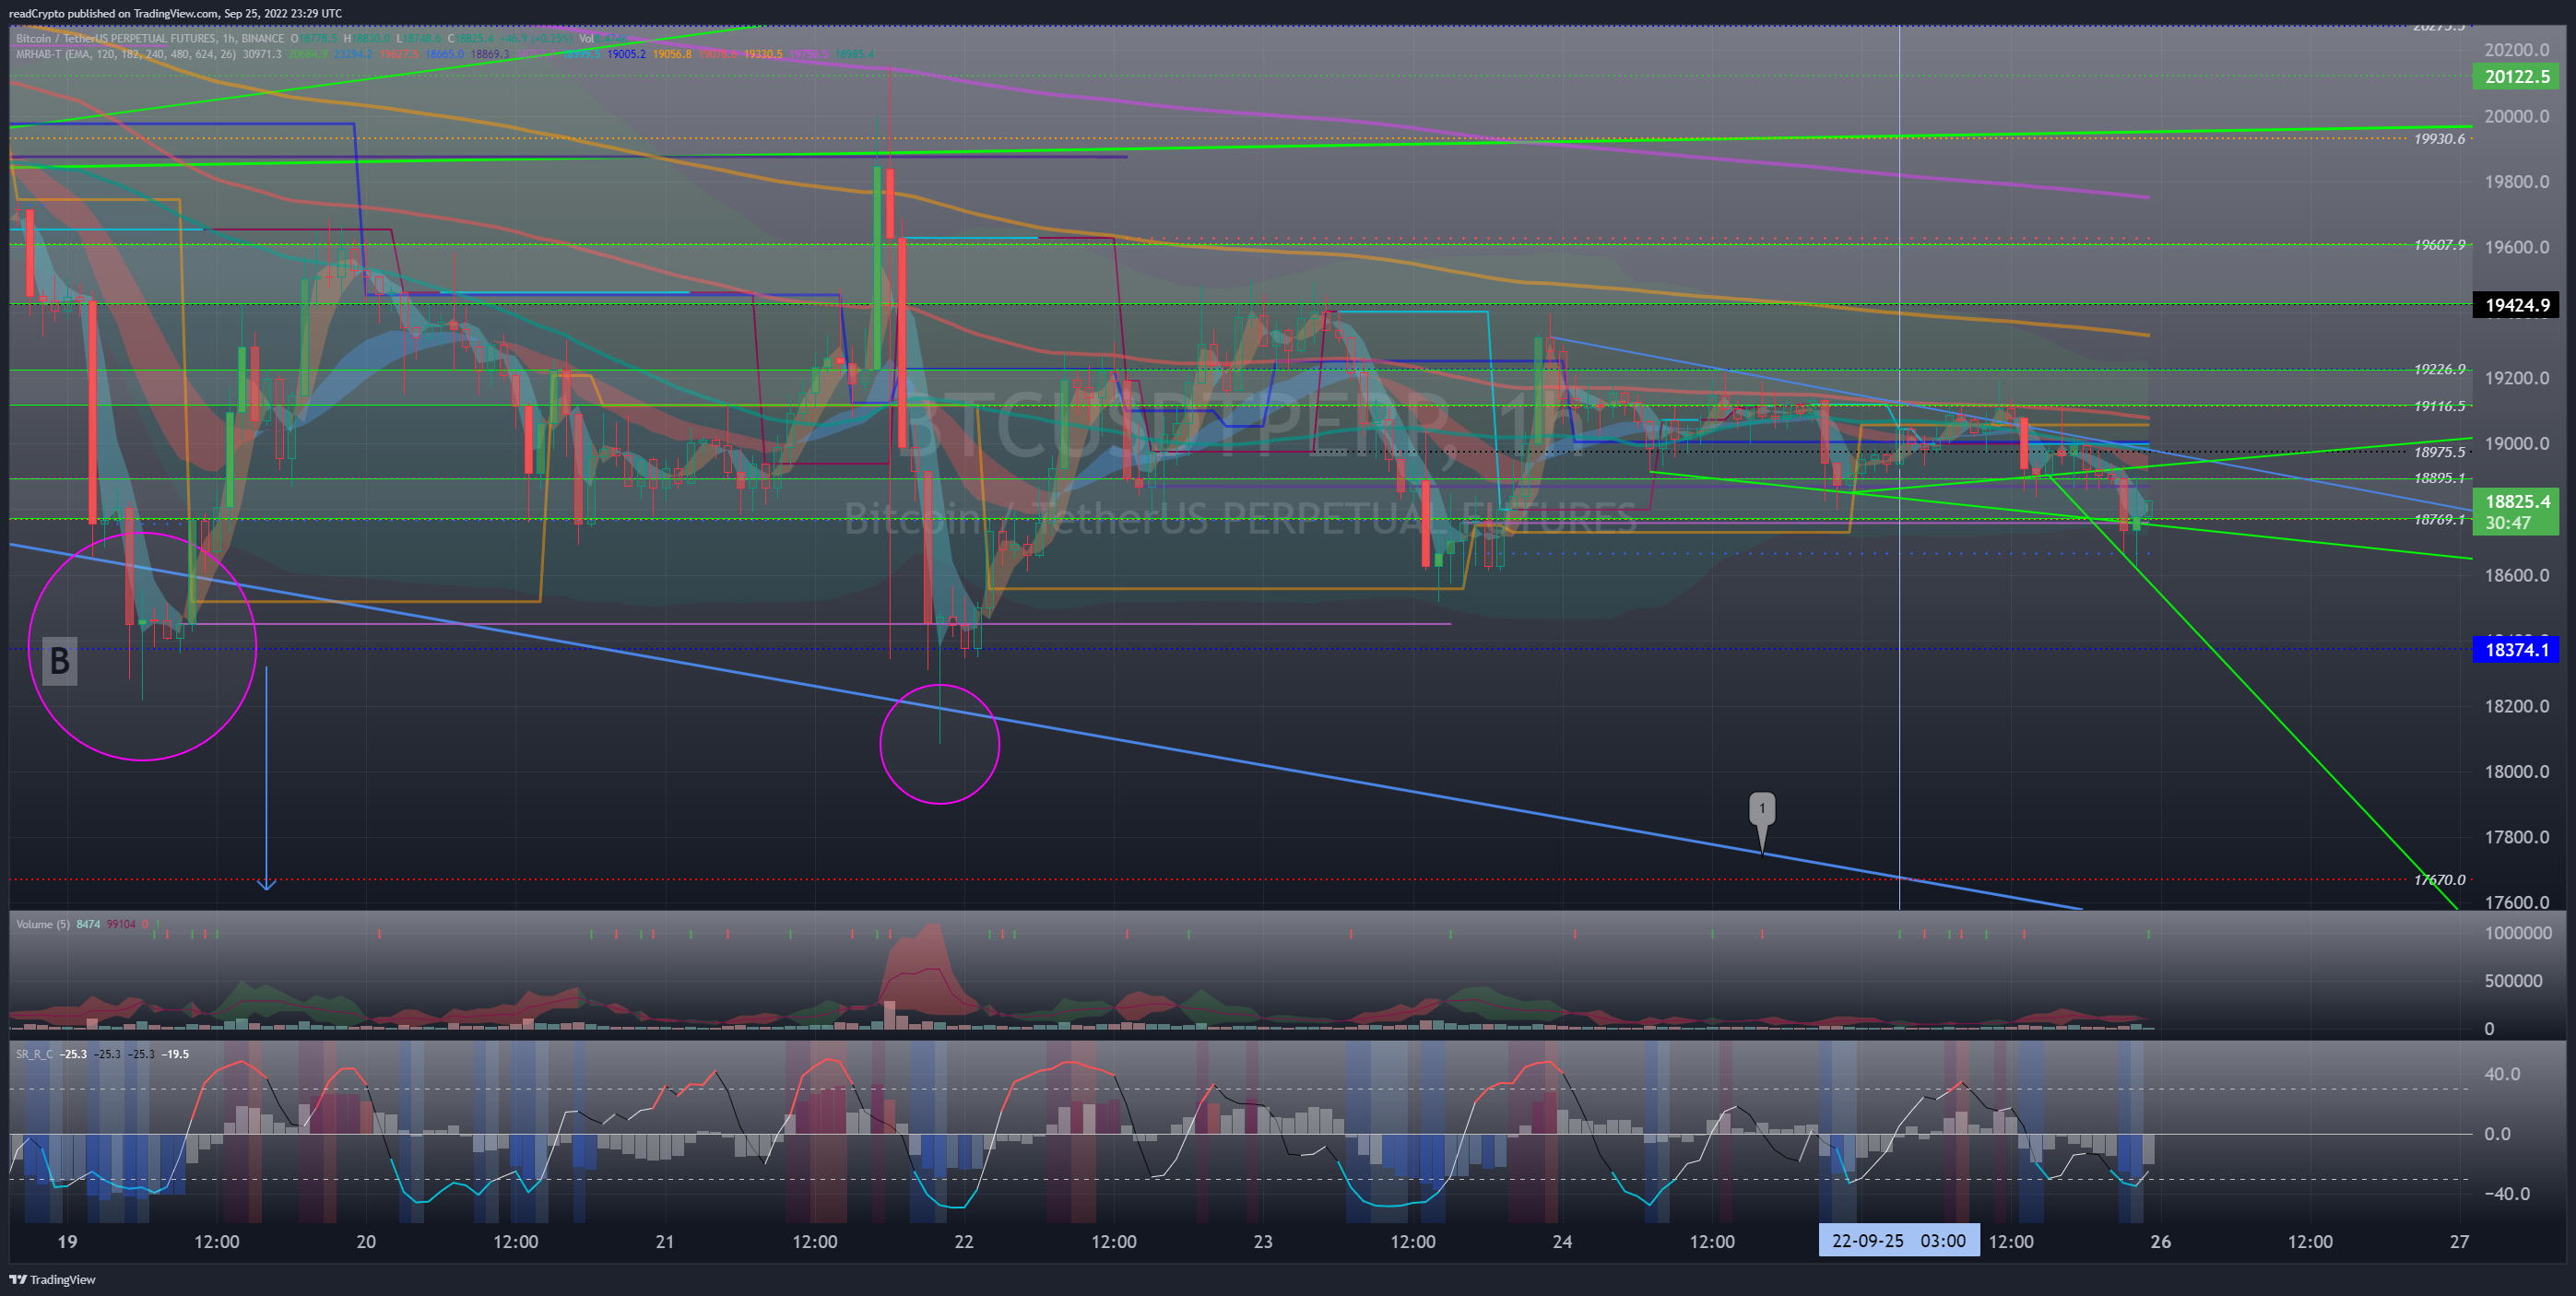
Task: Click the 17600.0 price scale tick
Action: [x=2516, y=902]
